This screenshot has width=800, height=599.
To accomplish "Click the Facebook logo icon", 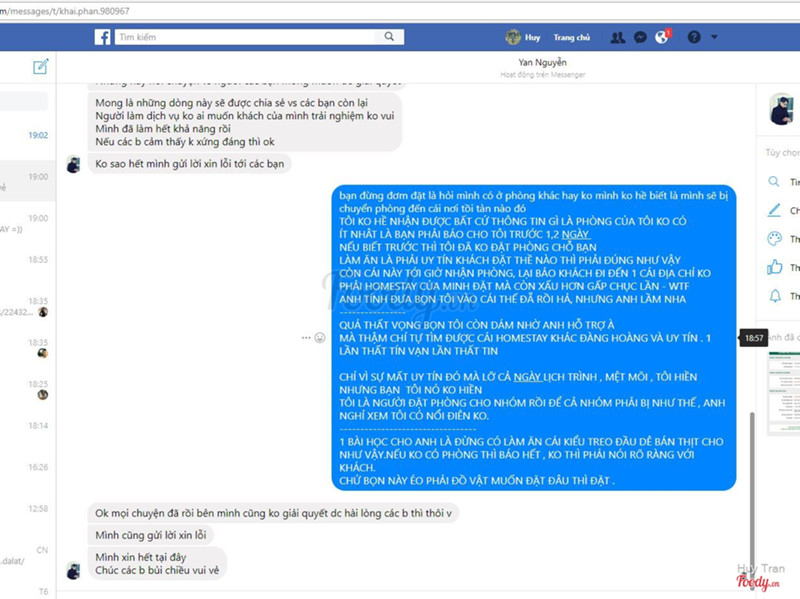I will pyautogui.click(x=103, y=37).
